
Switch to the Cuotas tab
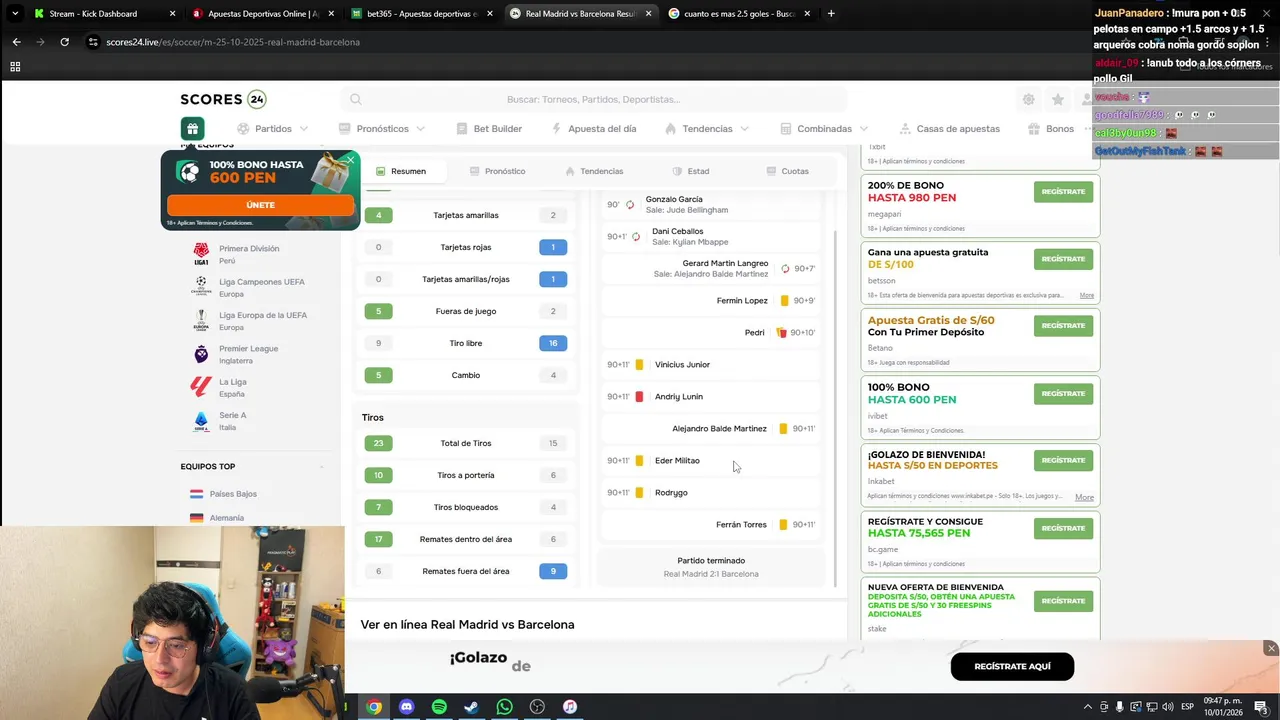click(x=788, y=171)
